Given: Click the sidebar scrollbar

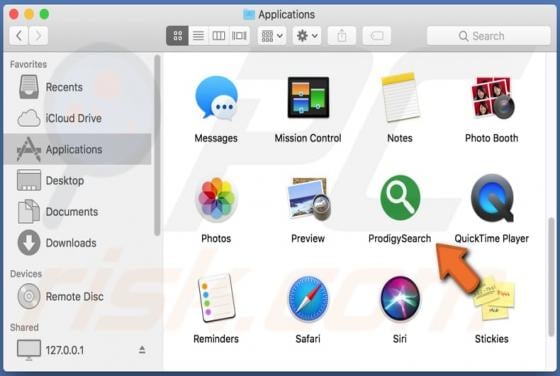Looking at the screenshot, I should coord(157,146).
